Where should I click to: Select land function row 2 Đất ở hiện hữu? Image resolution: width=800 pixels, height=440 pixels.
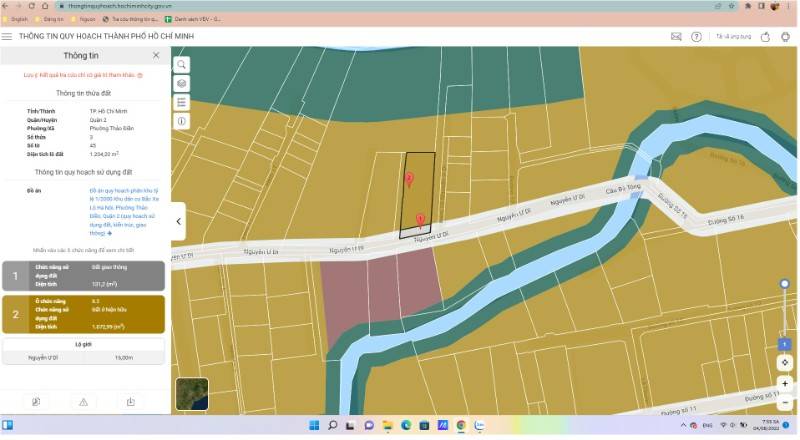click(x=83, y=313)
